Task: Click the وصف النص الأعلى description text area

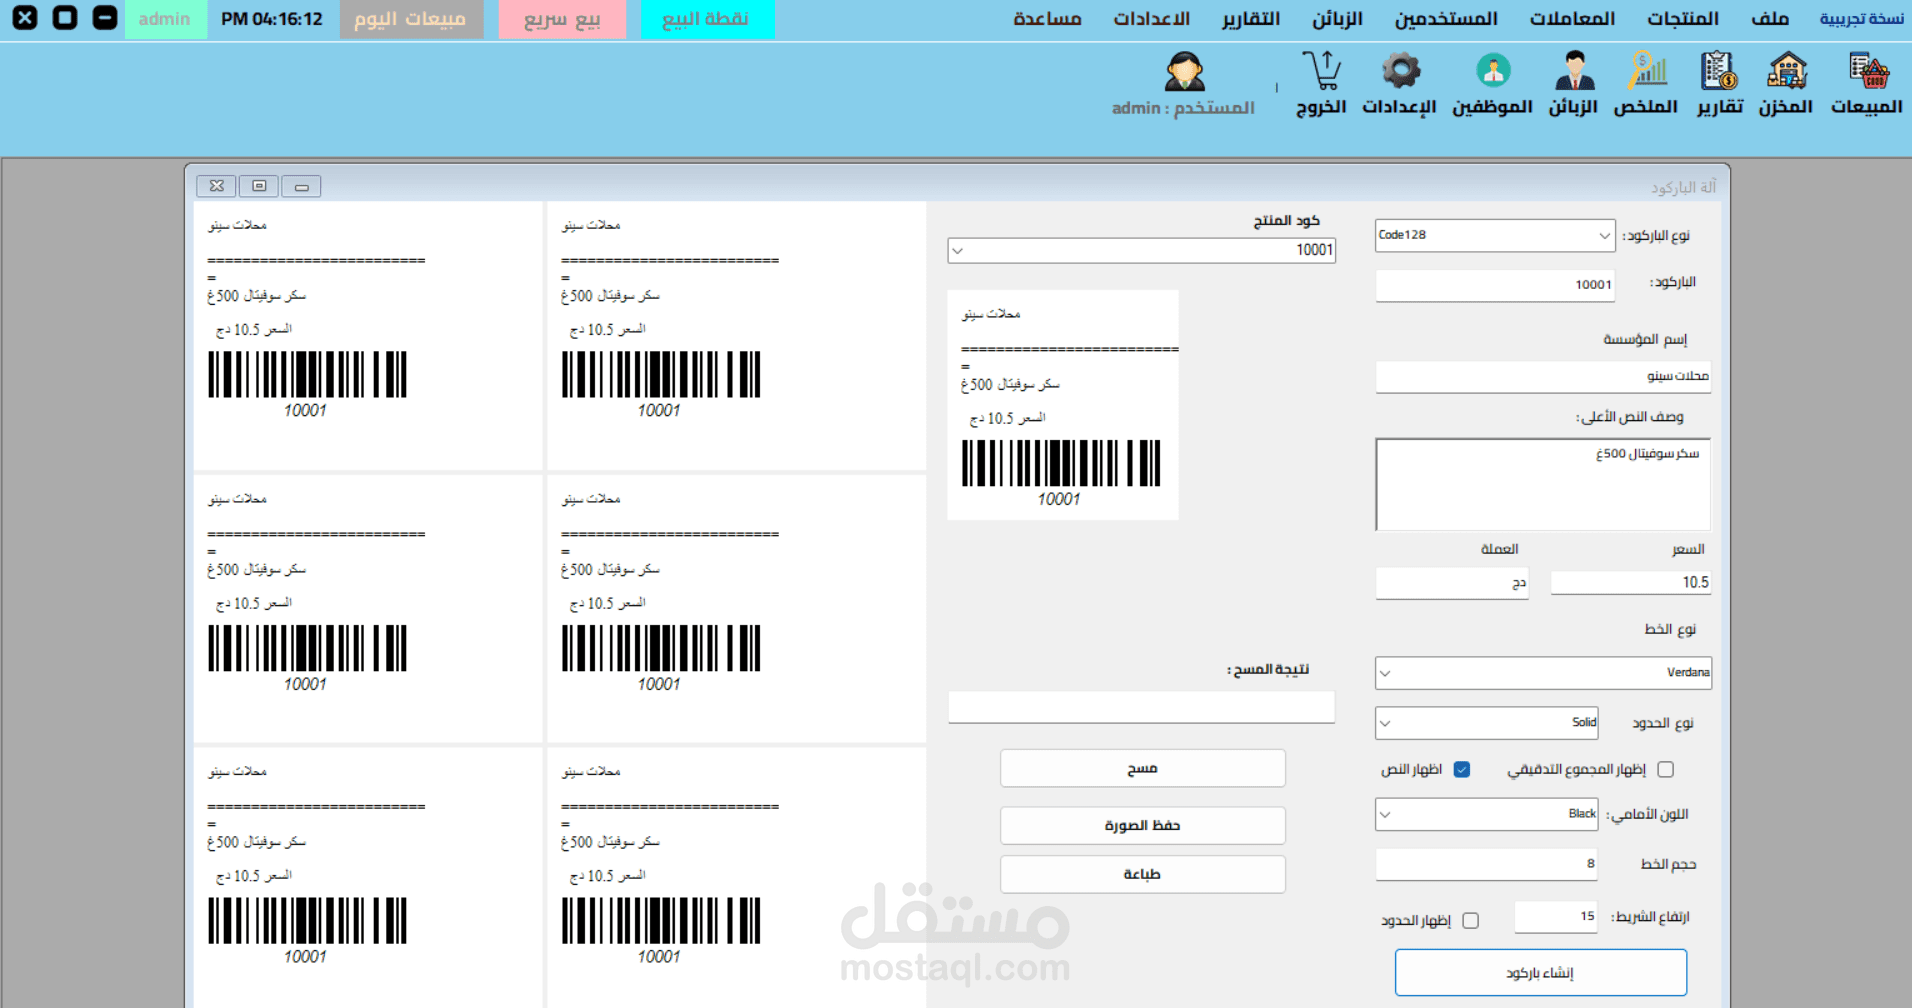Action: click(x=1543, y=484)
